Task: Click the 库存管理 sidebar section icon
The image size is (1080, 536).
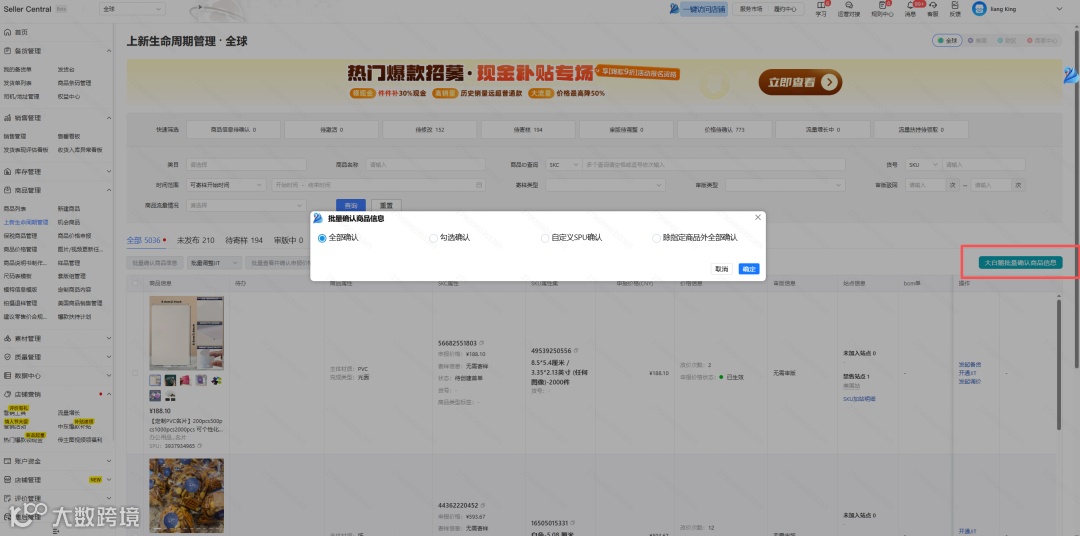Action: (x=8, y=172)
